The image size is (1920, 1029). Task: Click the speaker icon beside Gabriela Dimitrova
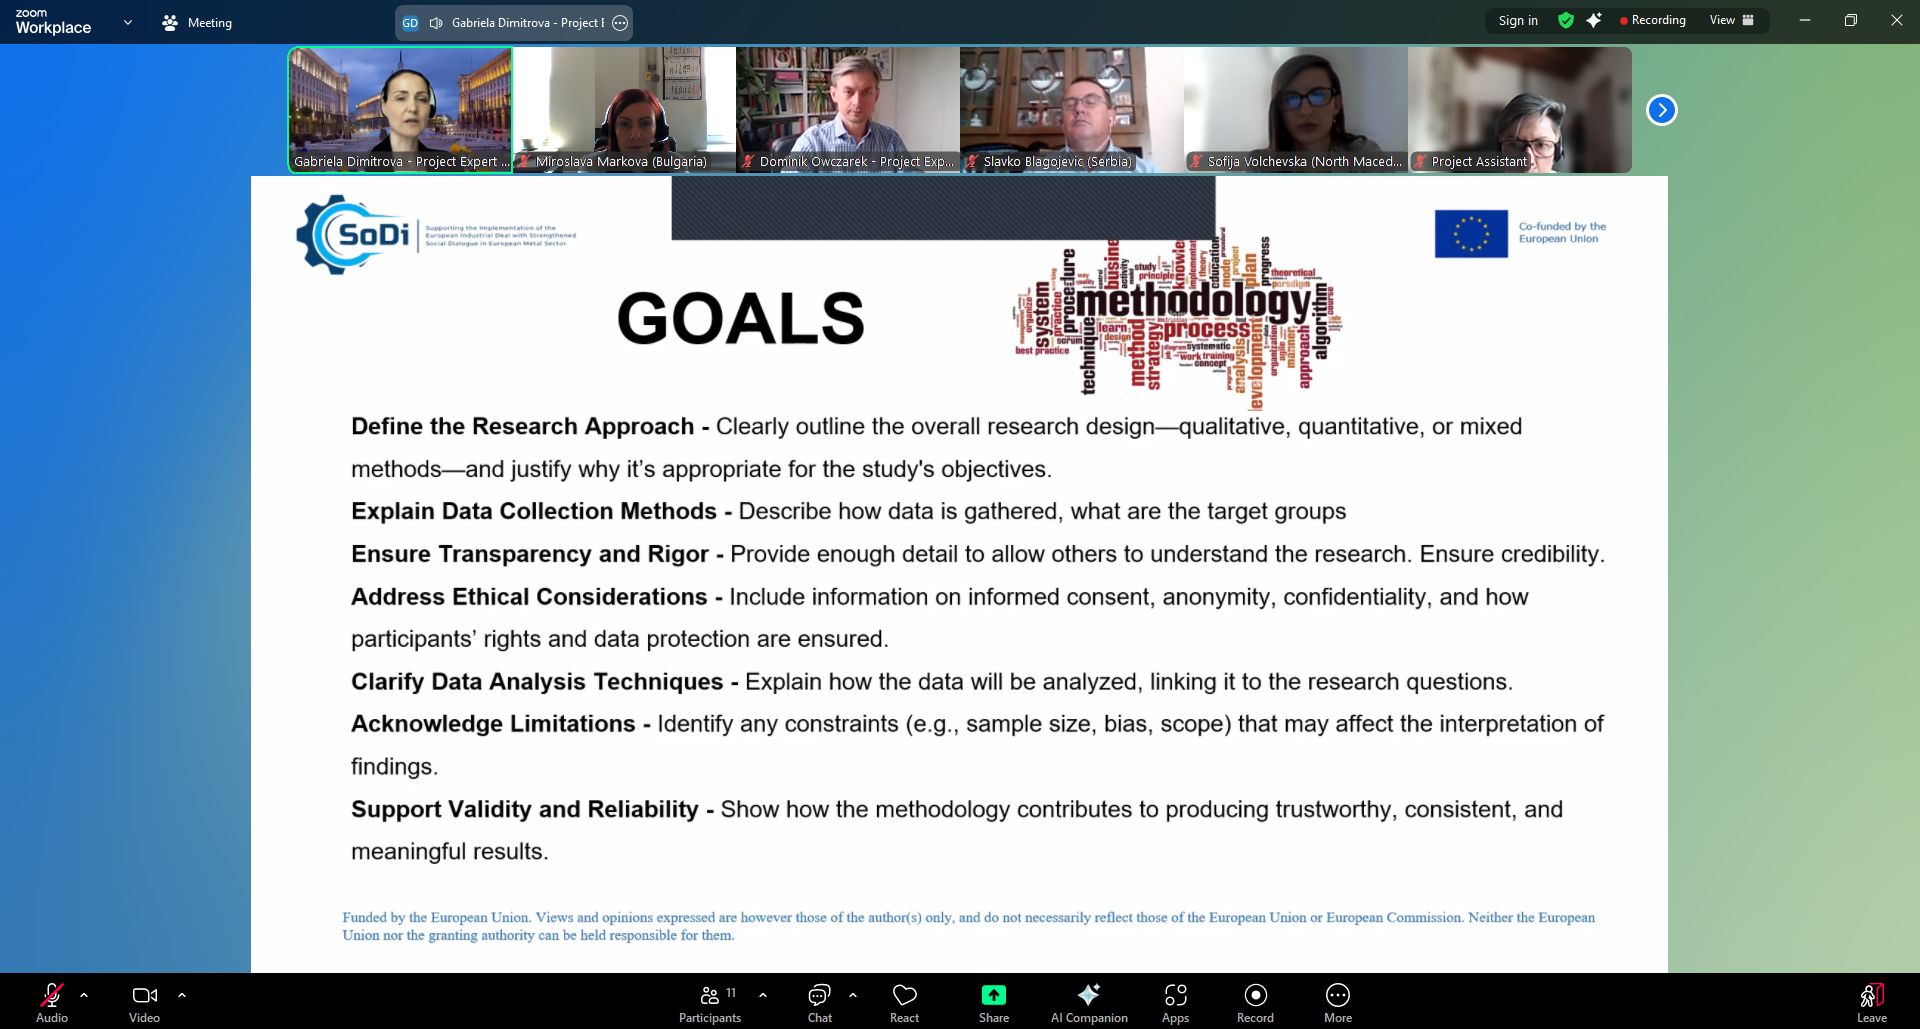point(436,22)
